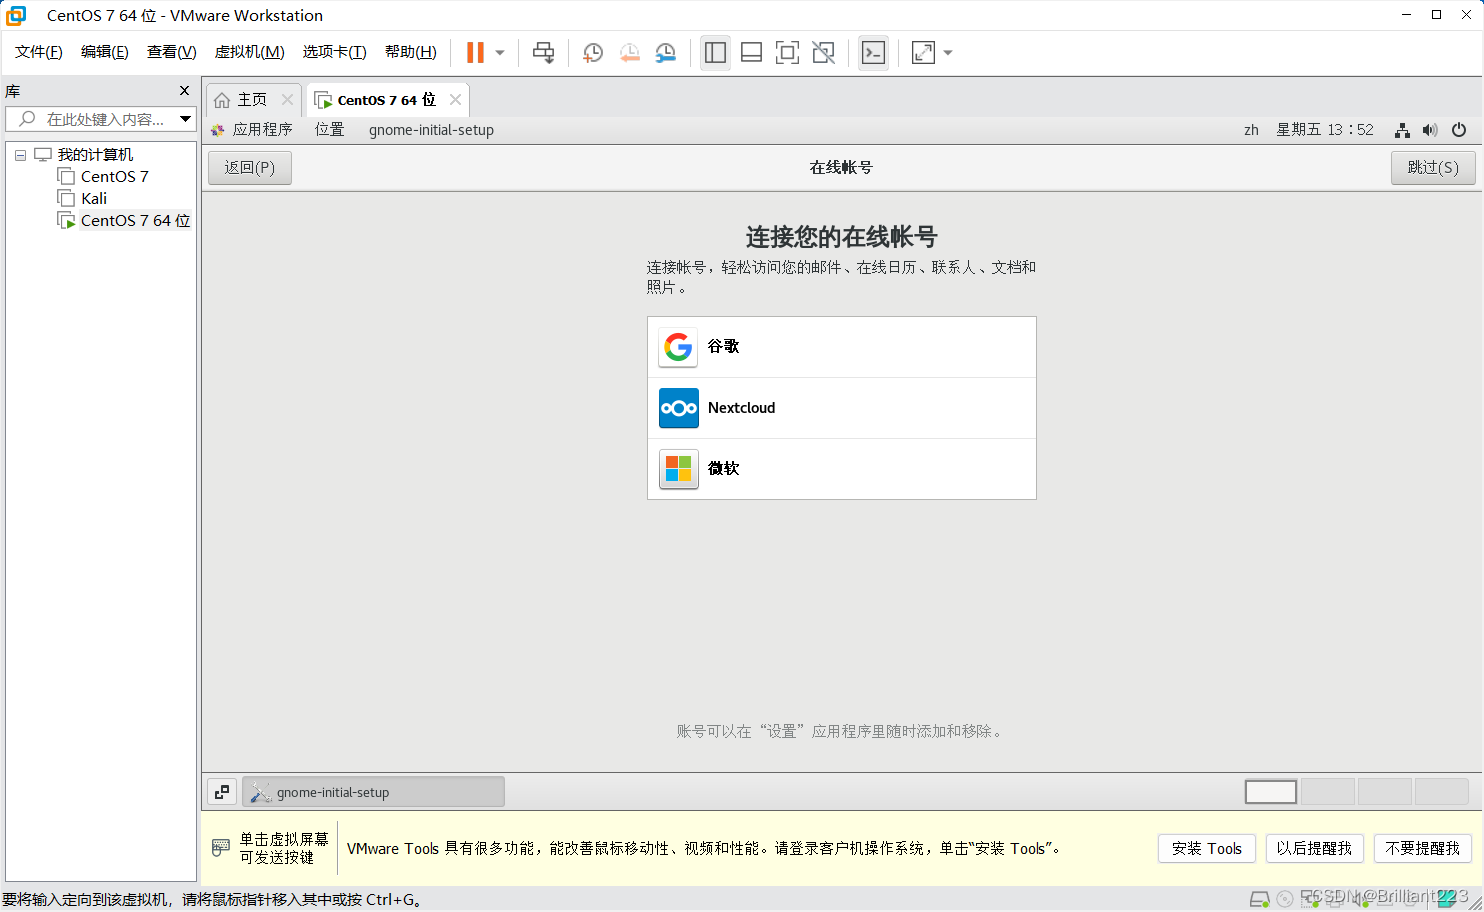Image resolution: width=1484 pixels, height=912 pixels.
Task: Click the Google logo icon
Action: pos(678,347)
